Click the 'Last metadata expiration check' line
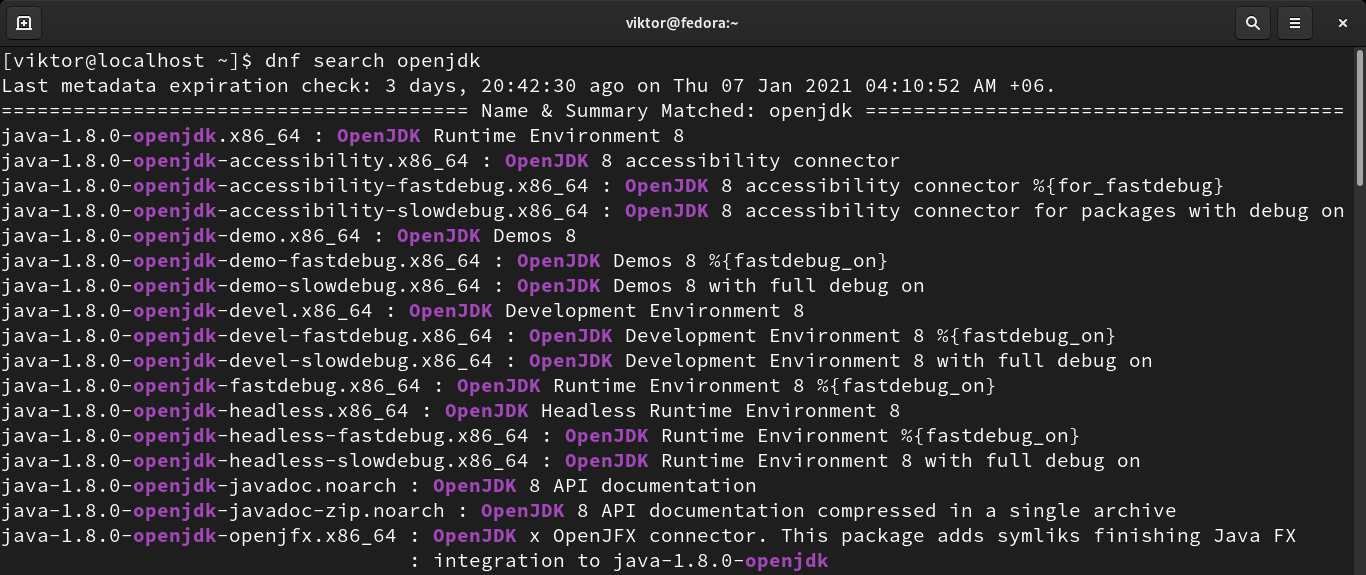This screenshot has width=1366, height=575. tap(528, 86)
